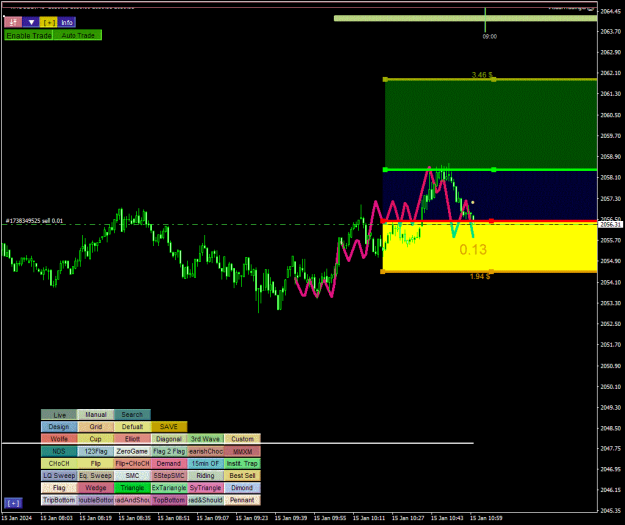Select the Pennant pattern
Viewport: 625px width, 525px height.
(242, 500)
